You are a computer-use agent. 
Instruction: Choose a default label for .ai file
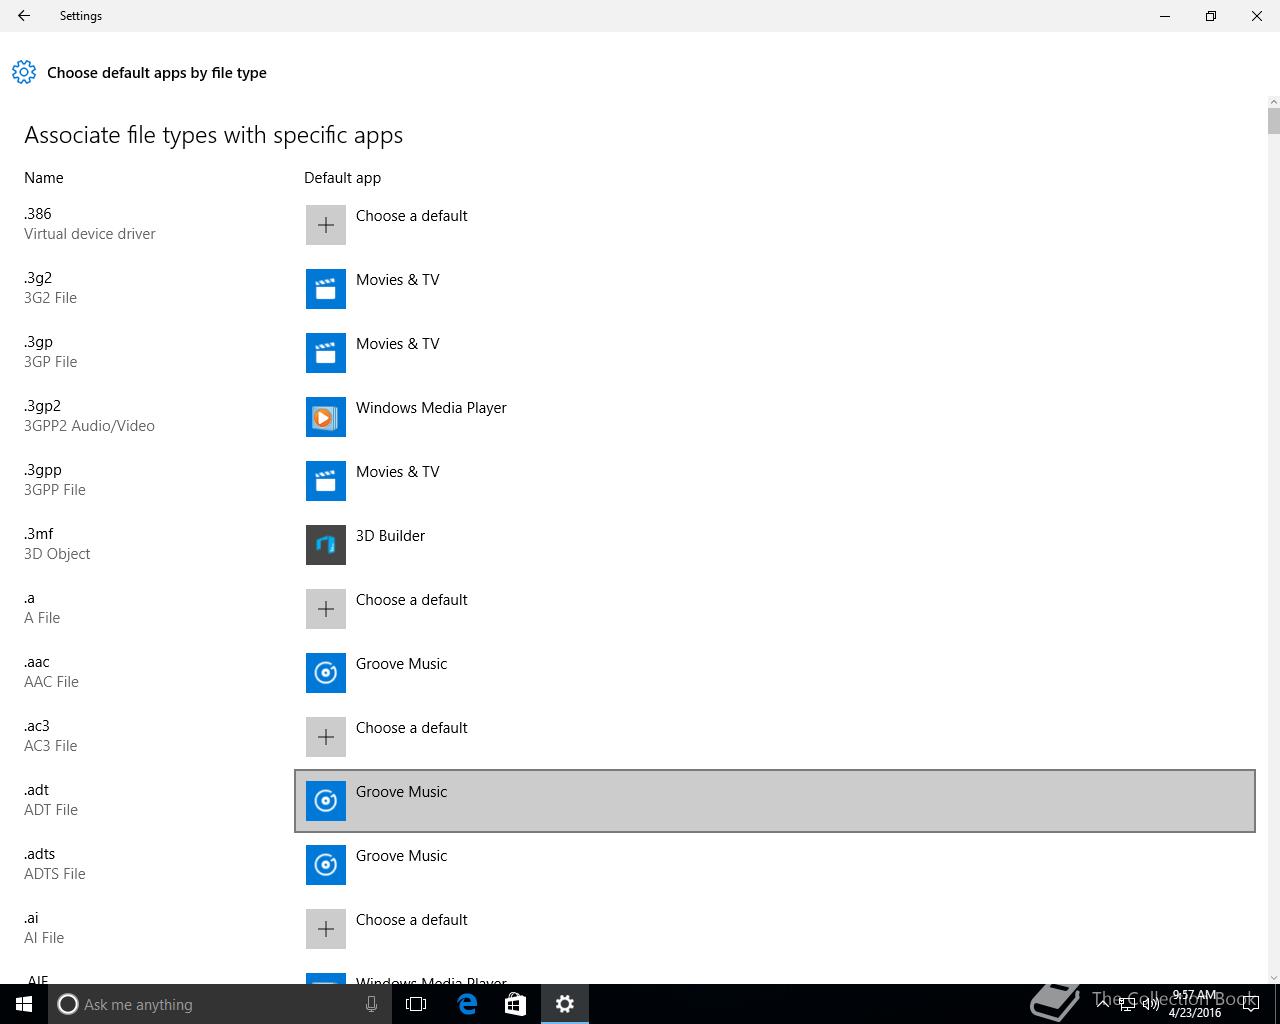(411, 920)
